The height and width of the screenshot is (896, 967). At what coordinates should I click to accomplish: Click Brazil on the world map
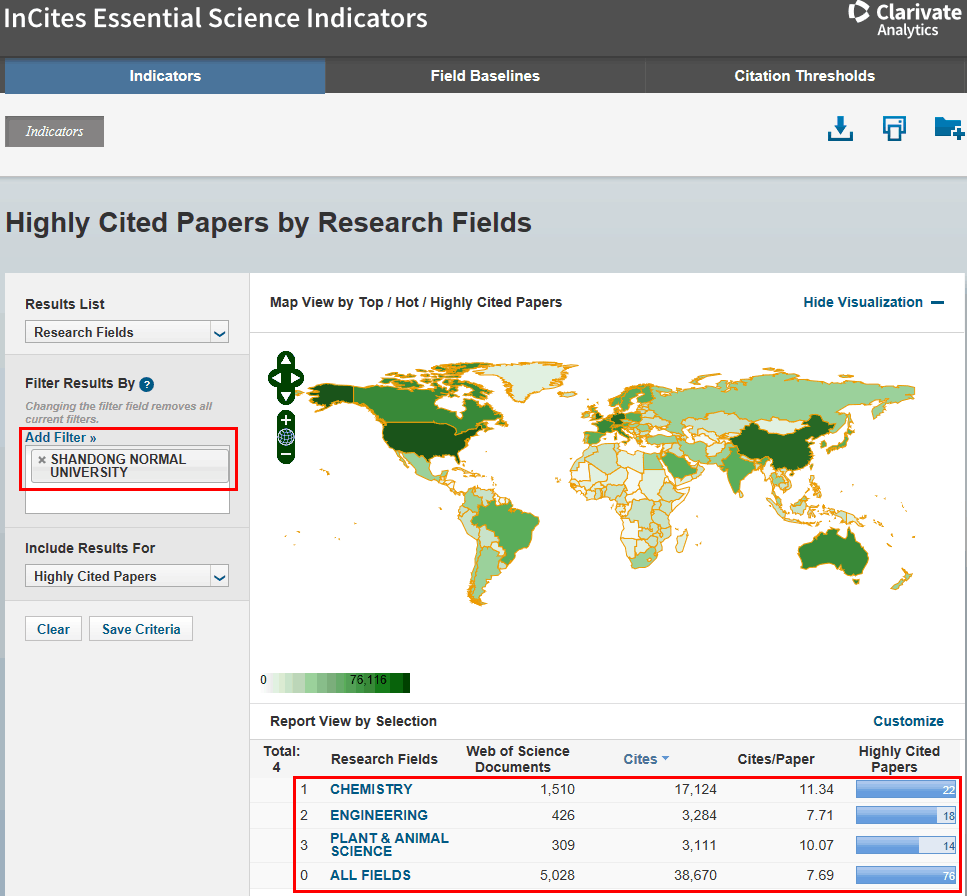click(509, 525)
